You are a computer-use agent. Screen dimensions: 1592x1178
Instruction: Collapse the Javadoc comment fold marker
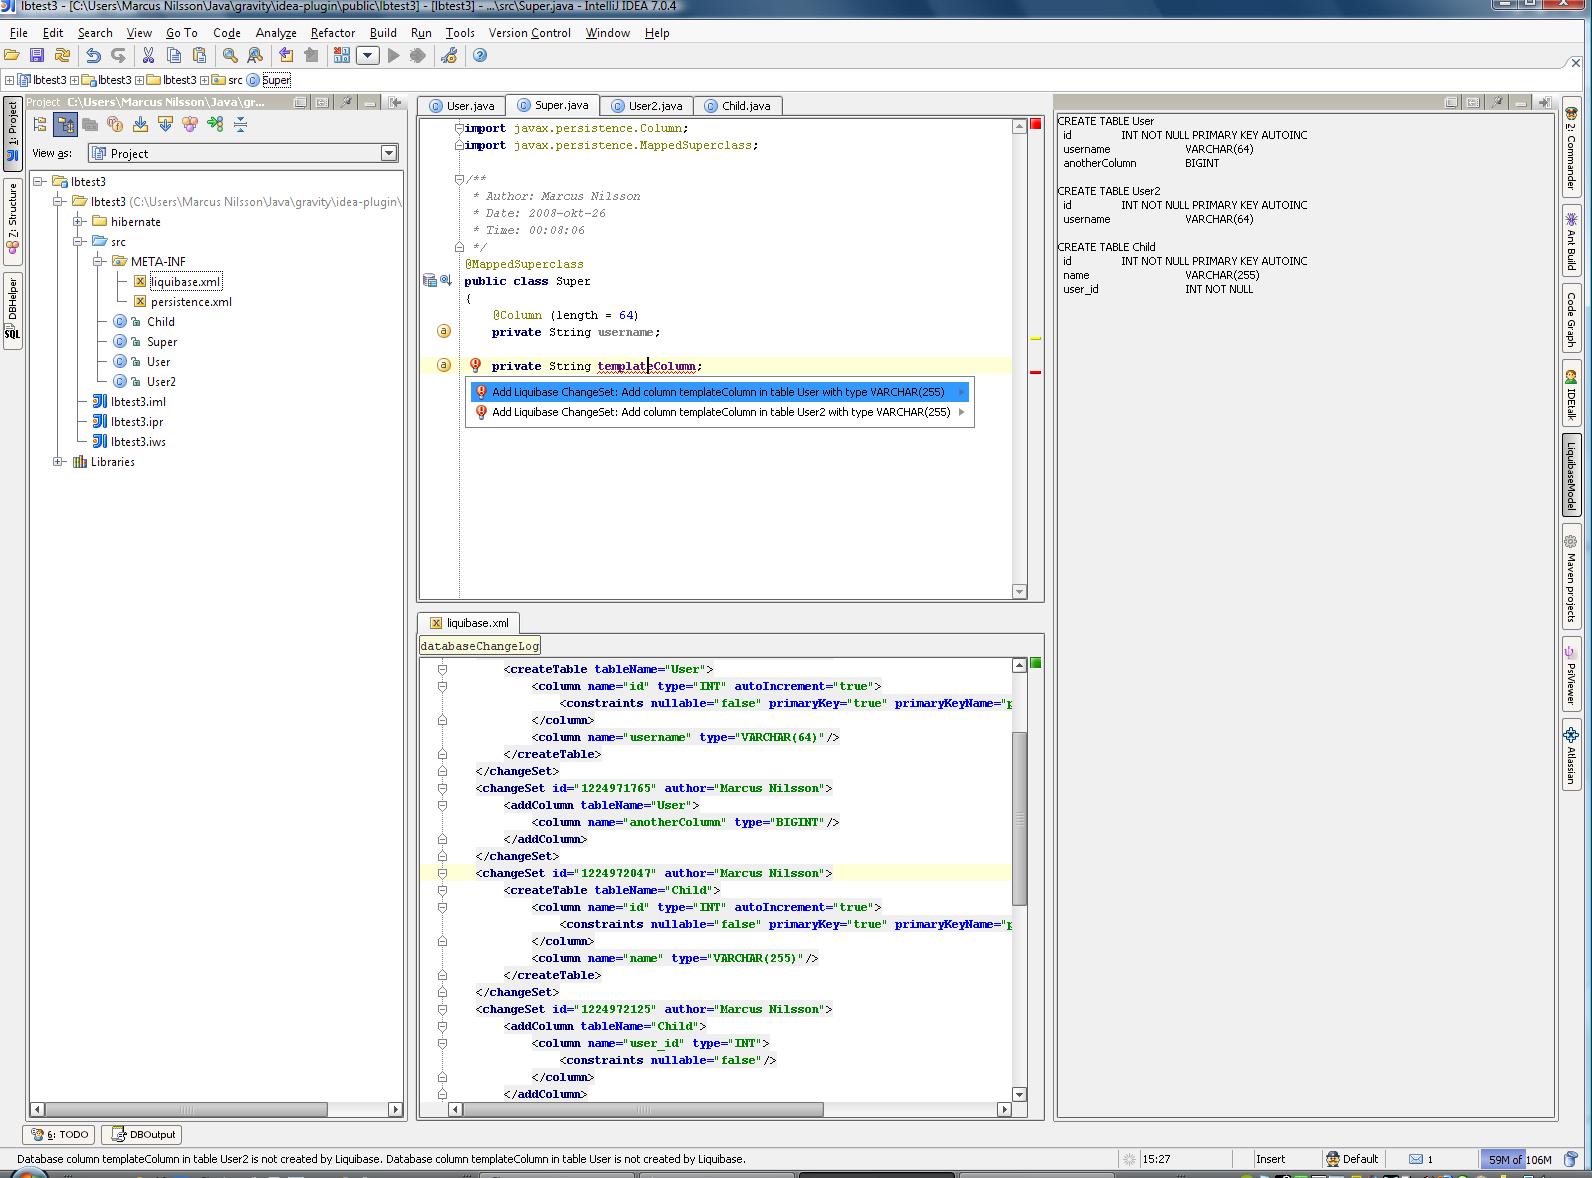pyautogui.click(x=459, y=179)
